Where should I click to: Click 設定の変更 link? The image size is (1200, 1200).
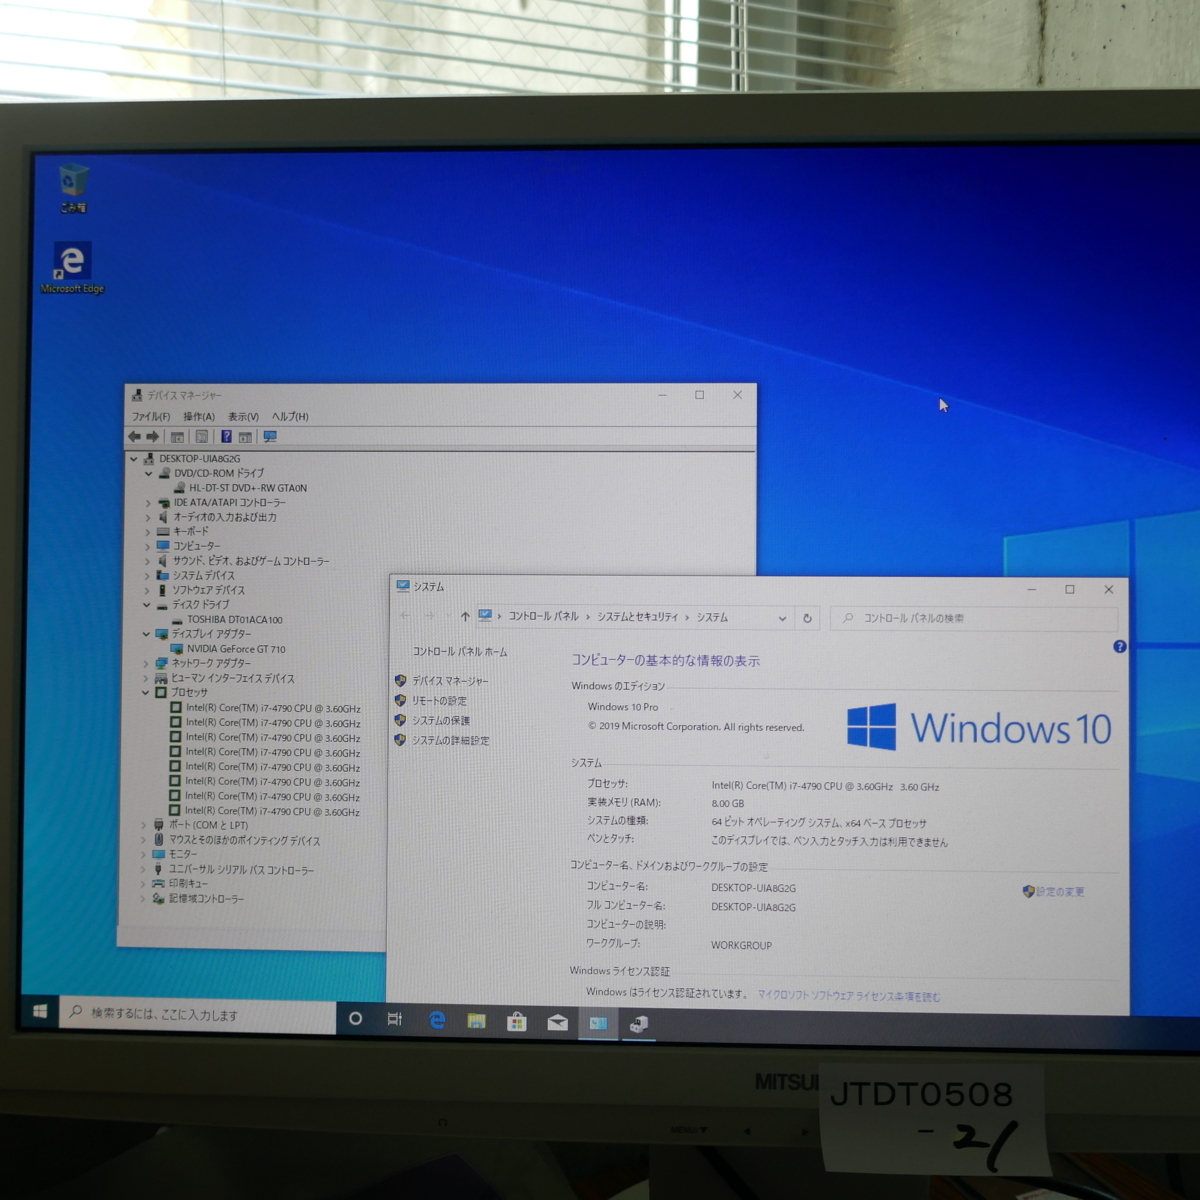(1060, 892)
